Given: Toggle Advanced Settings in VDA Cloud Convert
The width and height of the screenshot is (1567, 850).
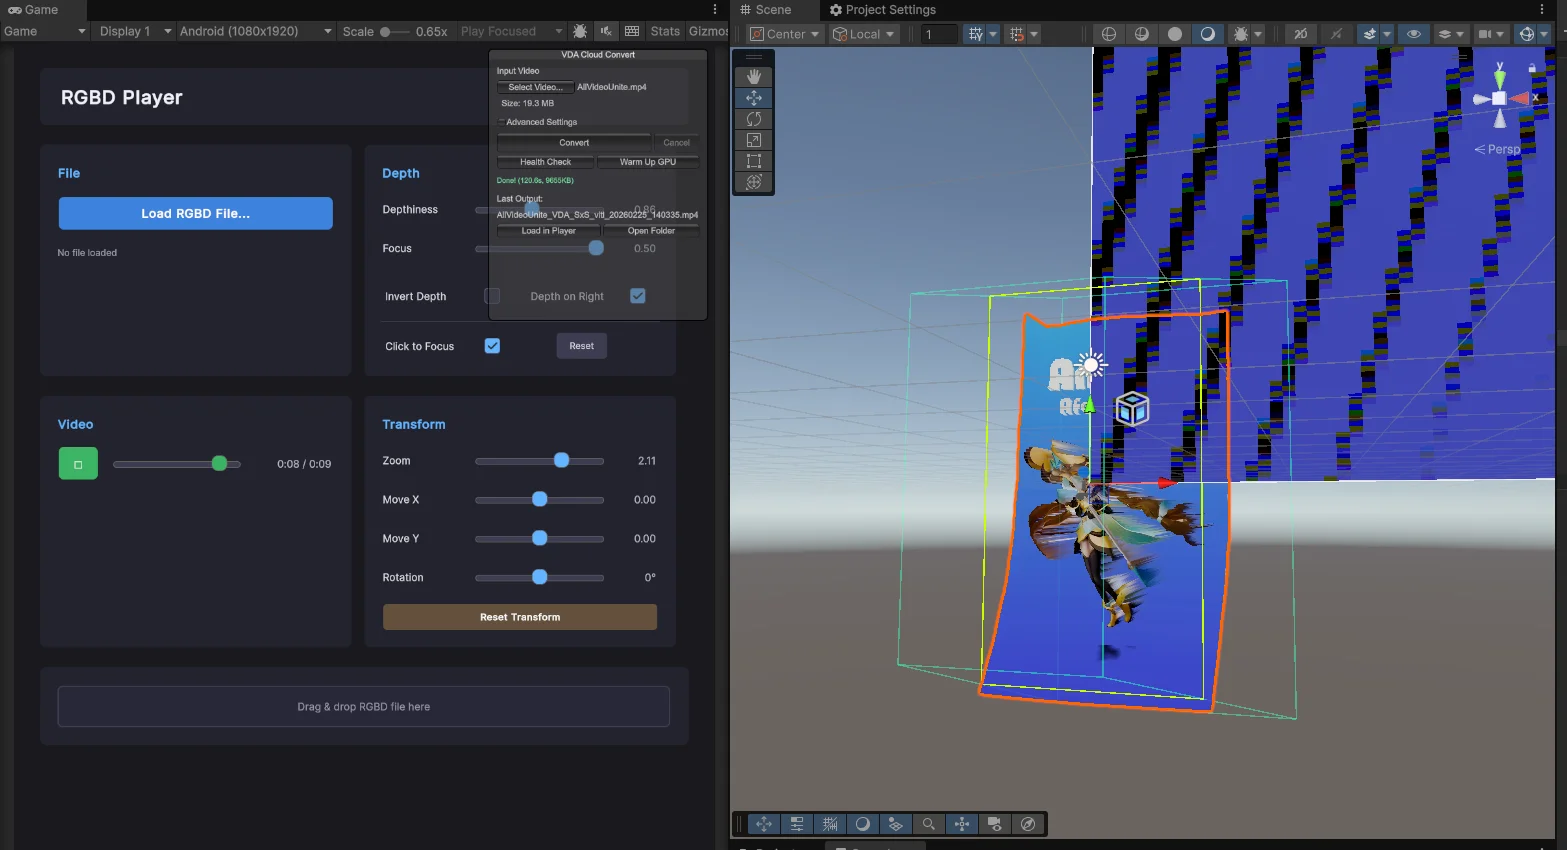Looking at the screenshot, I should [538, 122].
